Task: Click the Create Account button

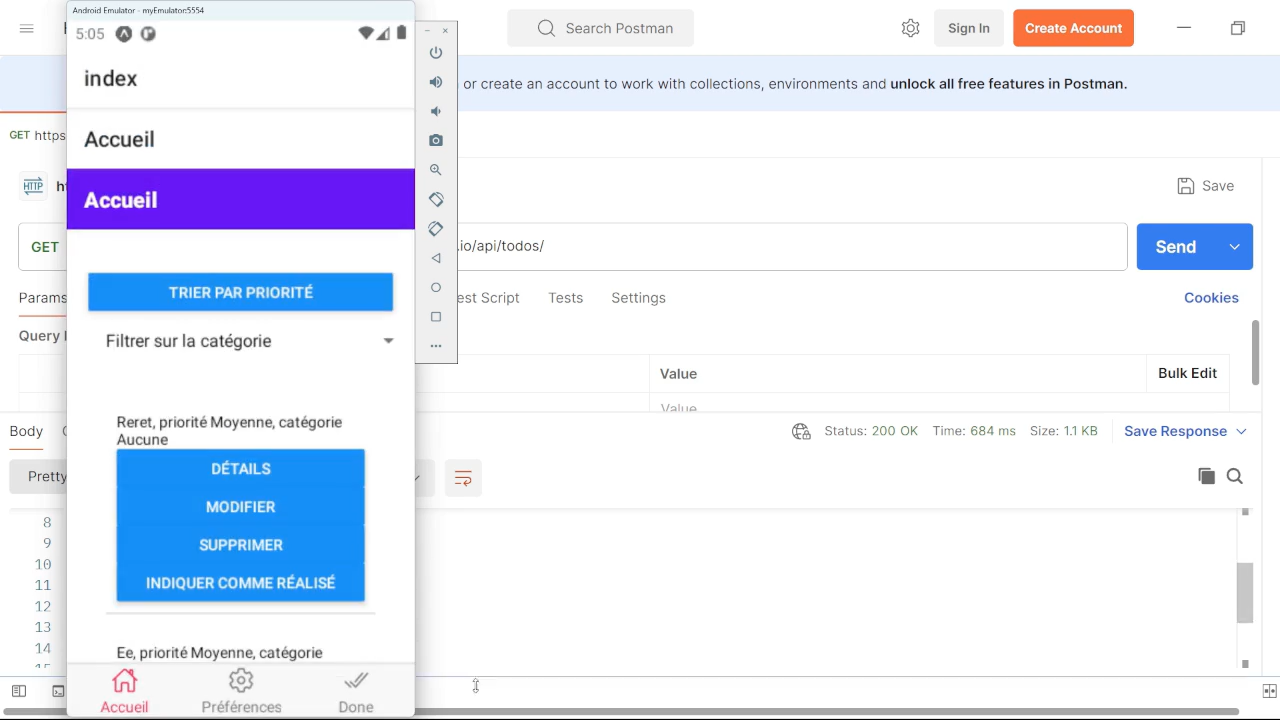Action: (x=1073, y=28)
